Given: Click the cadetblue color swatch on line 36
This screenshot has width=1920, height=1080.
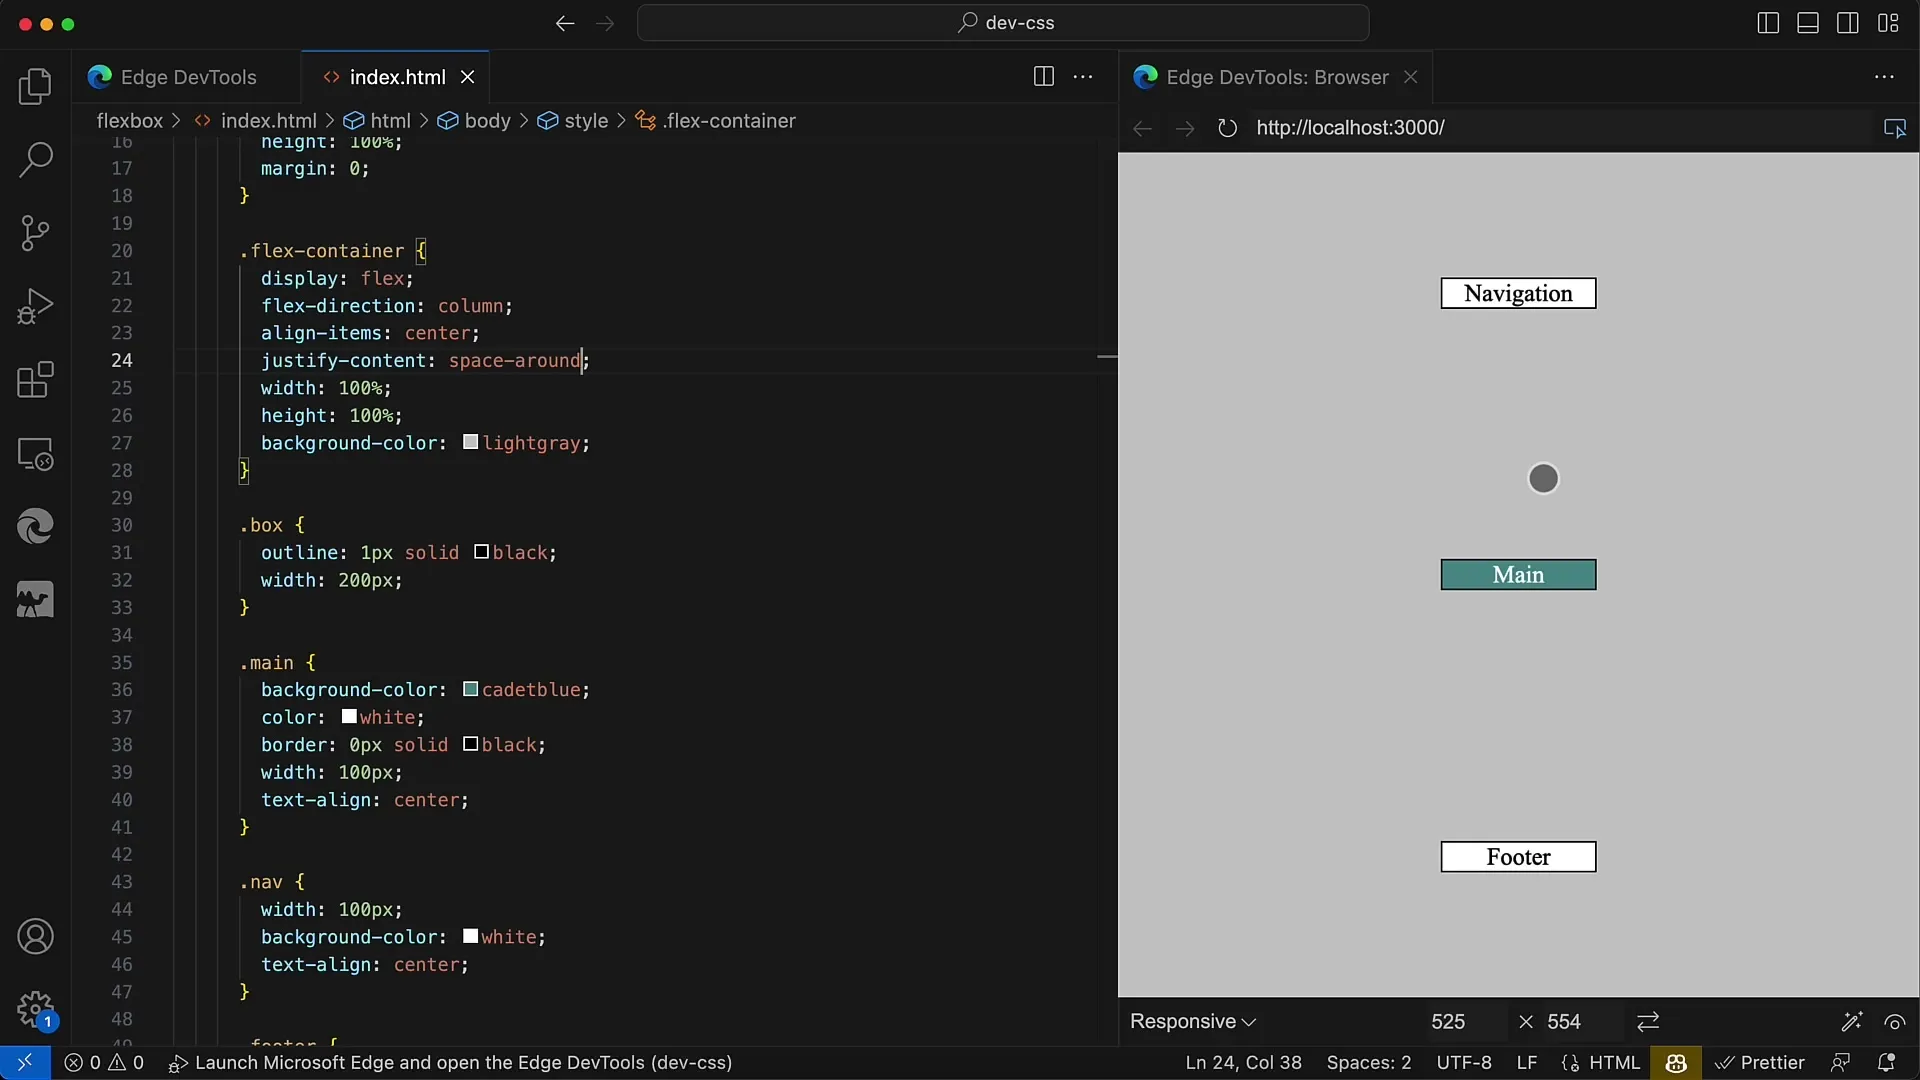Looking at the screenshot, I should point(469,688).
